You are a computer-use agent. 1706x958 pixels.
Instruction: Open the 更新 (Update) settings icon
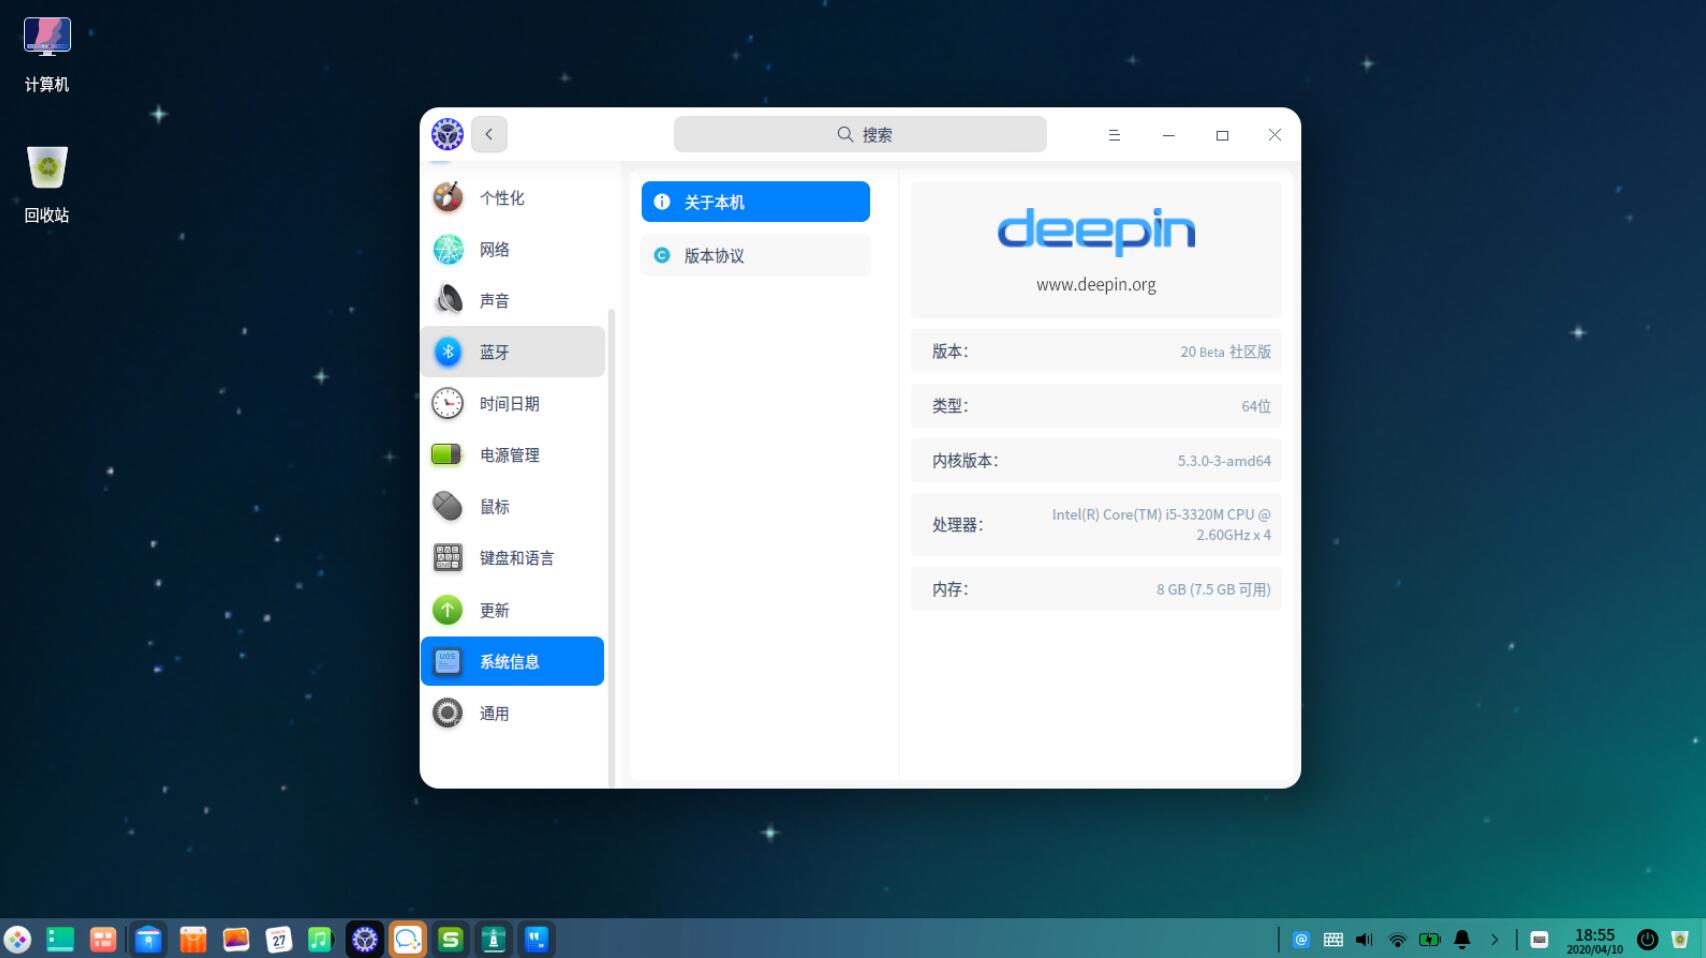coord(447,609)
